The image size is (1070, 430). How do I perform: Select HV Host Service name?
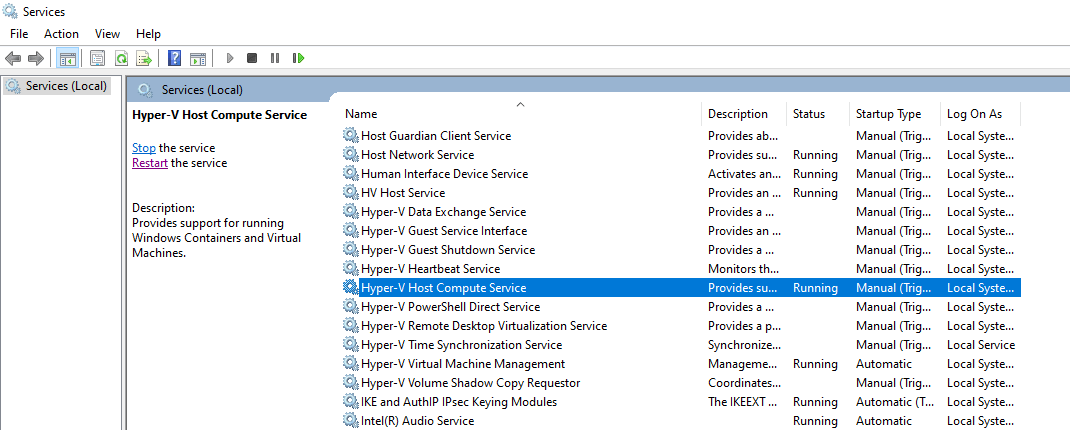click(x=403, y=192)
